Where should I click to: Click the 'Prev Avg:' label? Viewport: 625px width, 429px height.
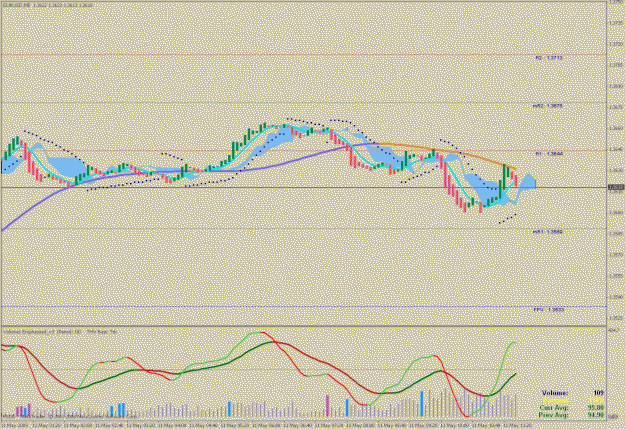pyautogui.click(x=554, y=415)
